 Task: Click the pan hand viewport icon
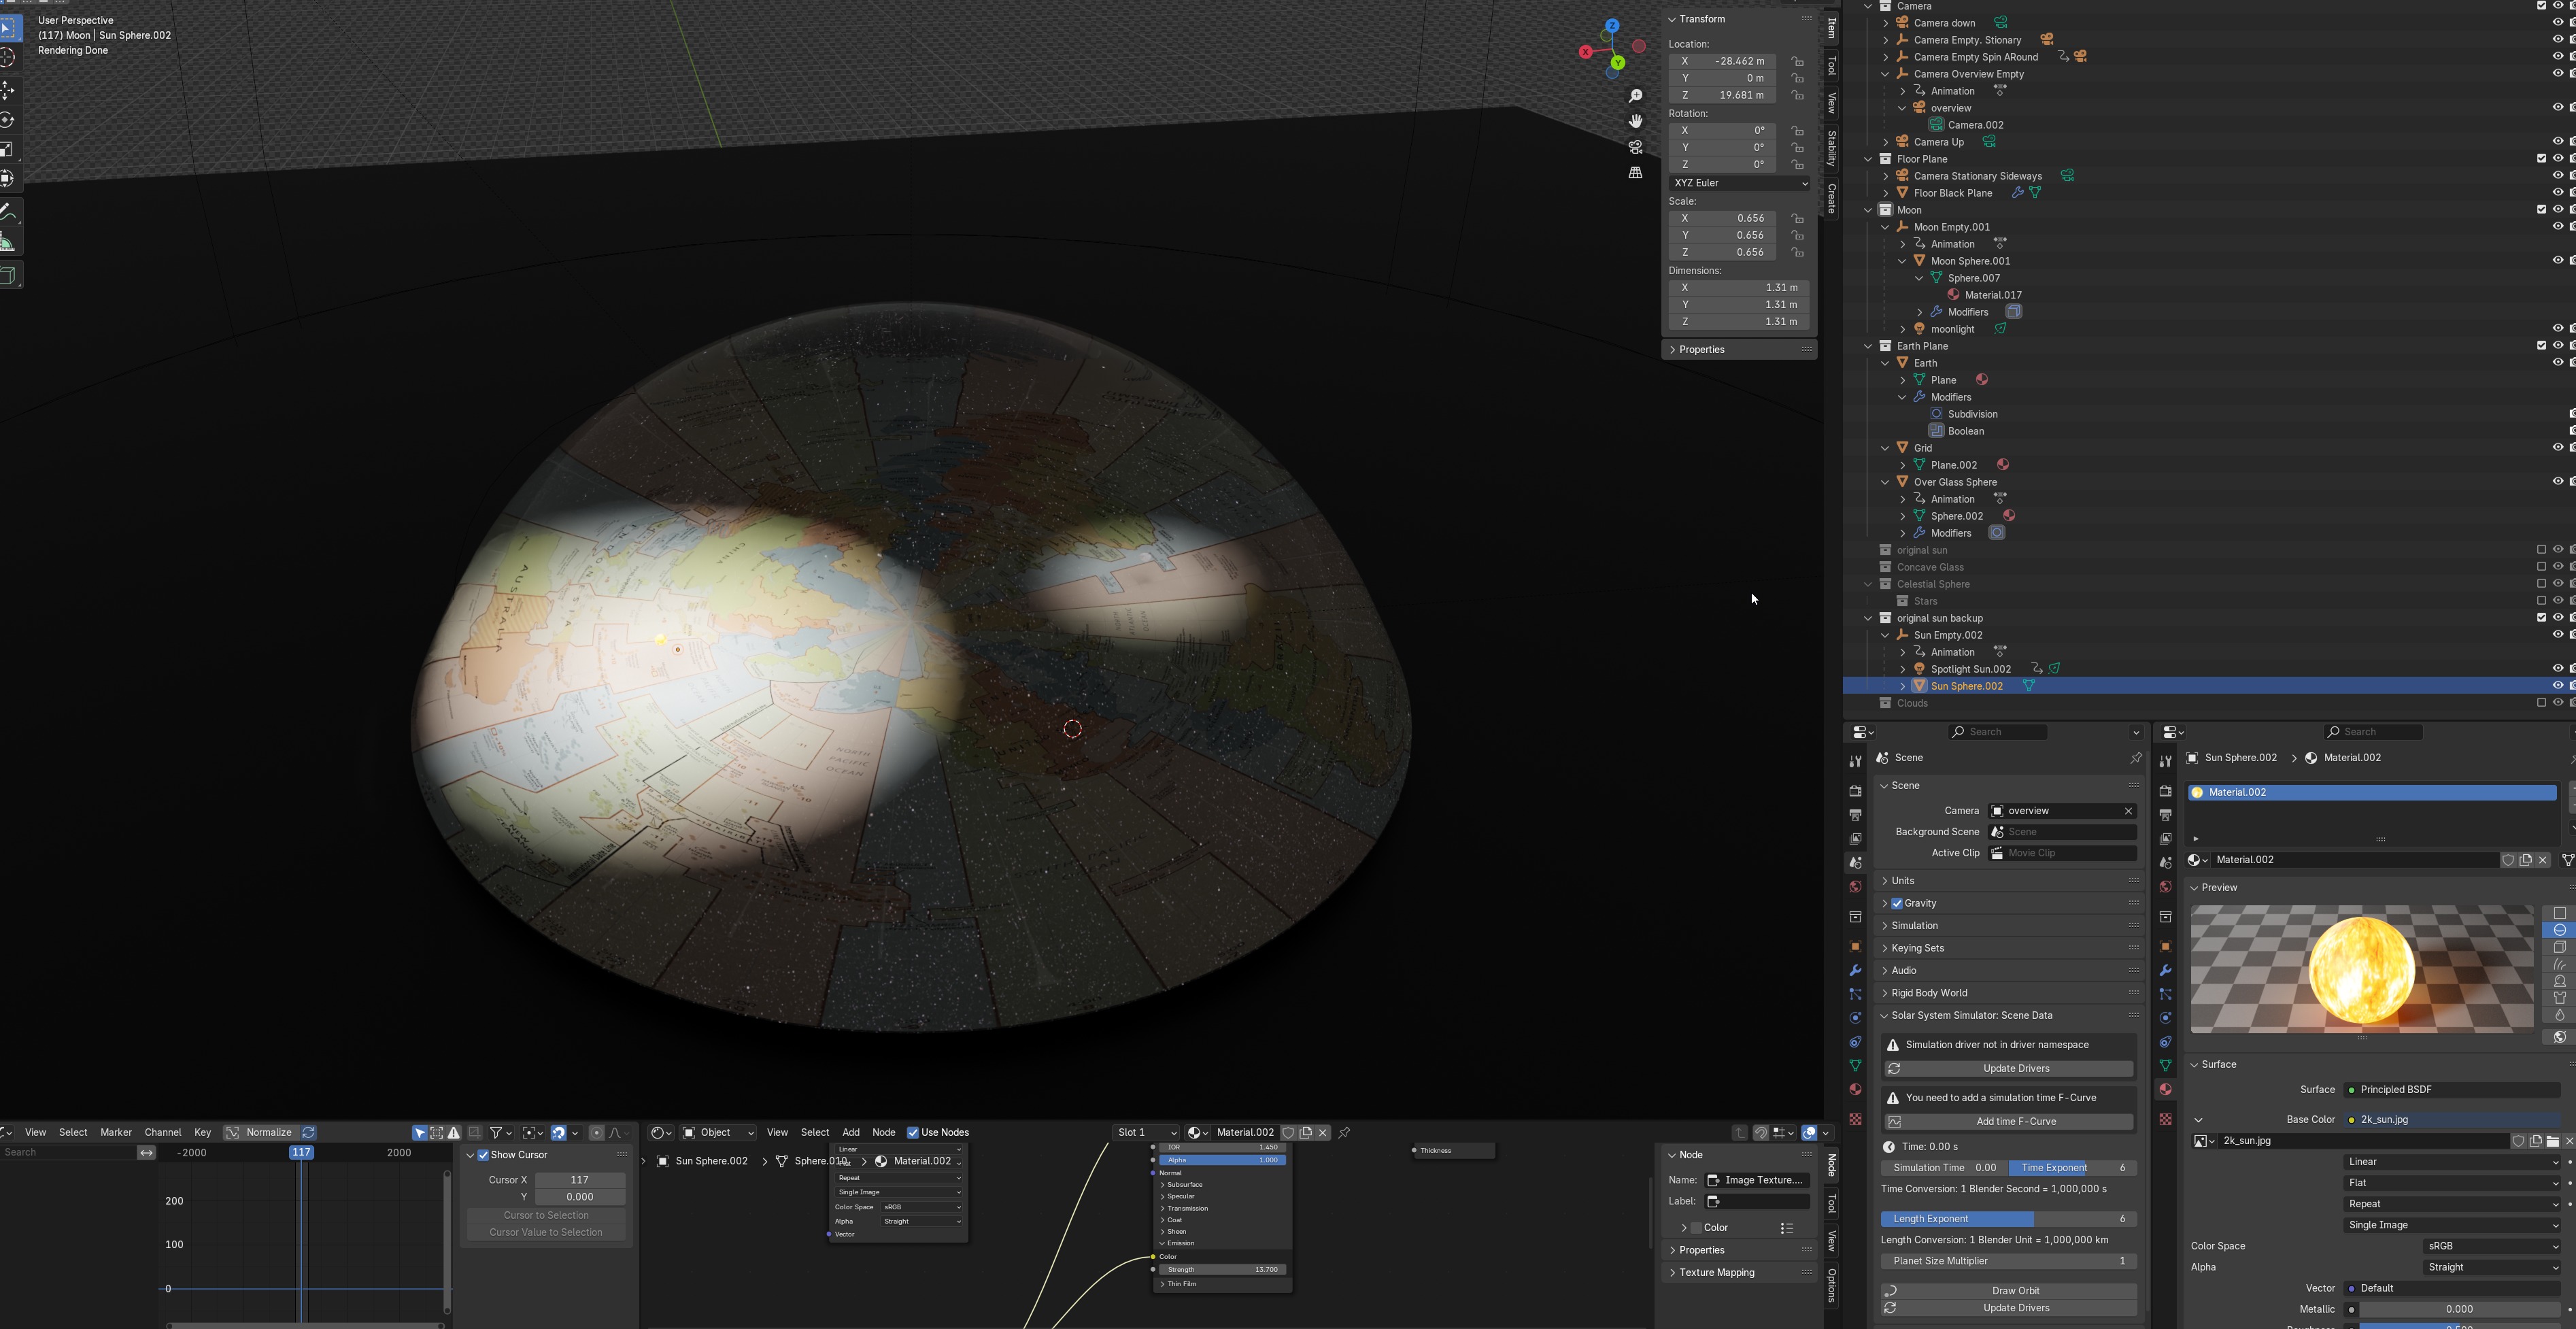pos(1635,121)
